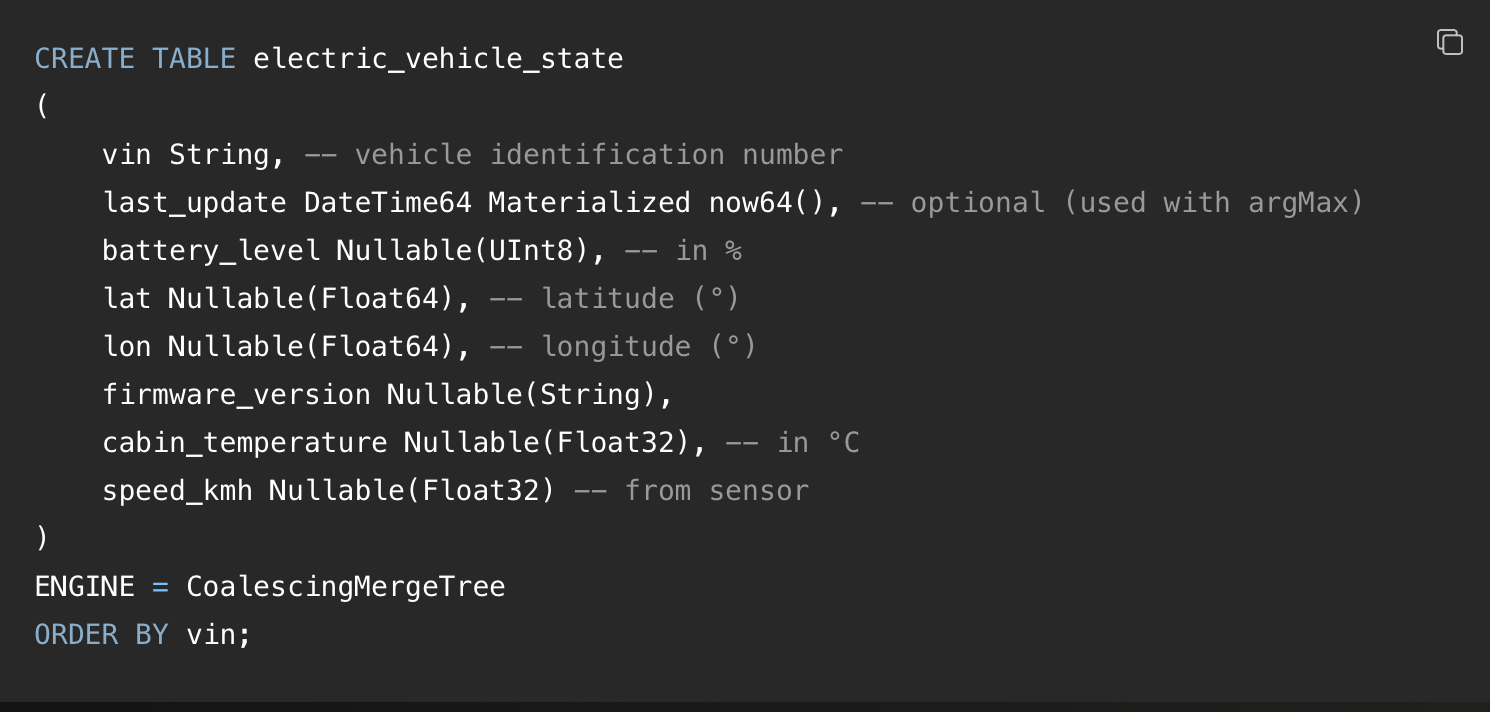This screenshot has height=712, width=1490.
Task: Click the now64() function call
Action: [767, 202]
